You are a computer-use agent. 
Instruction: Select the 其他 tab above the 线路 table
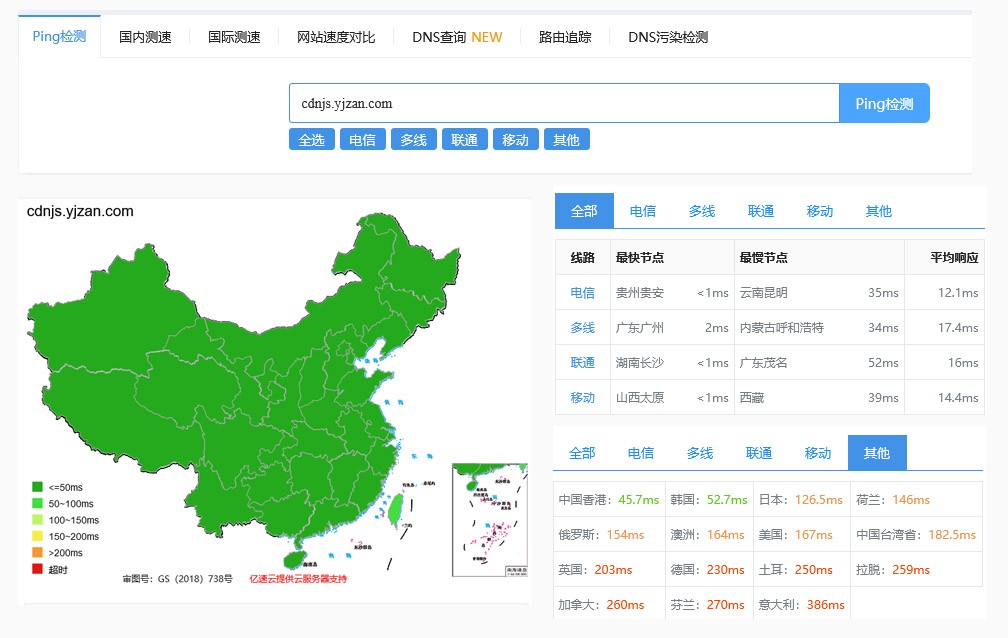[878, 211]
